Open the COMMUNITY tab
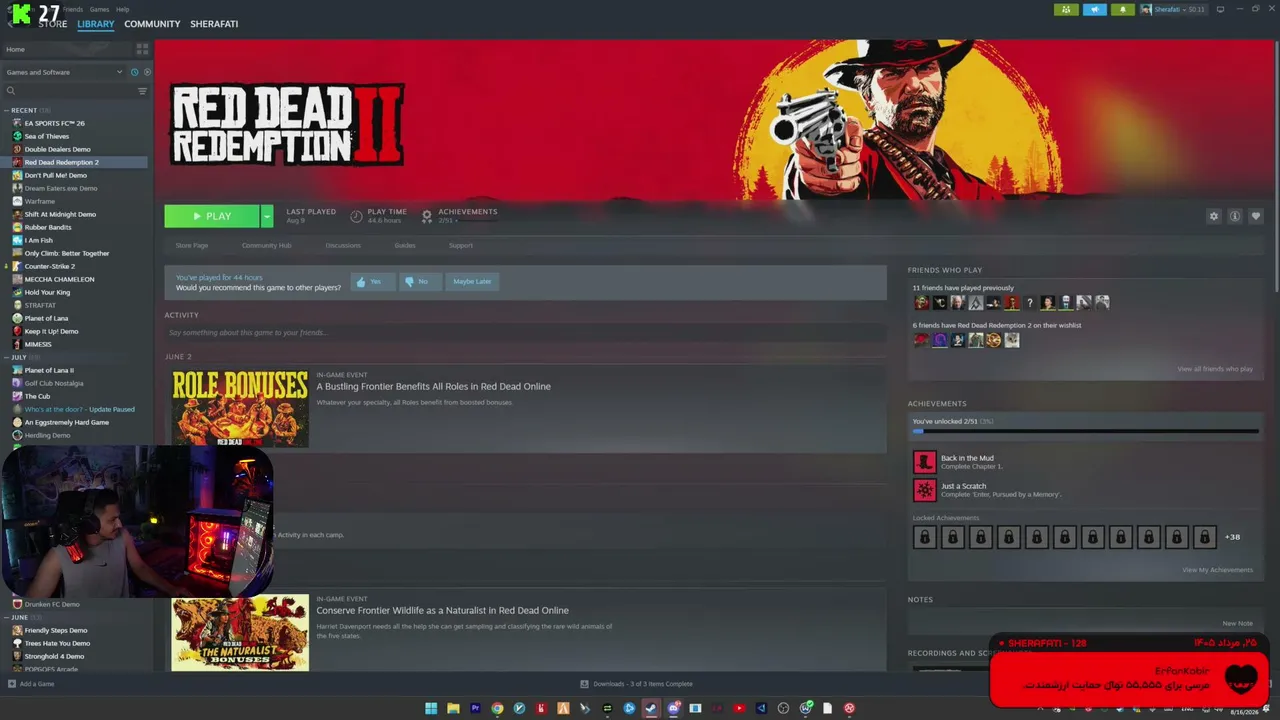This screenshot has width=1280, height=720. click(x=152, y=24)
